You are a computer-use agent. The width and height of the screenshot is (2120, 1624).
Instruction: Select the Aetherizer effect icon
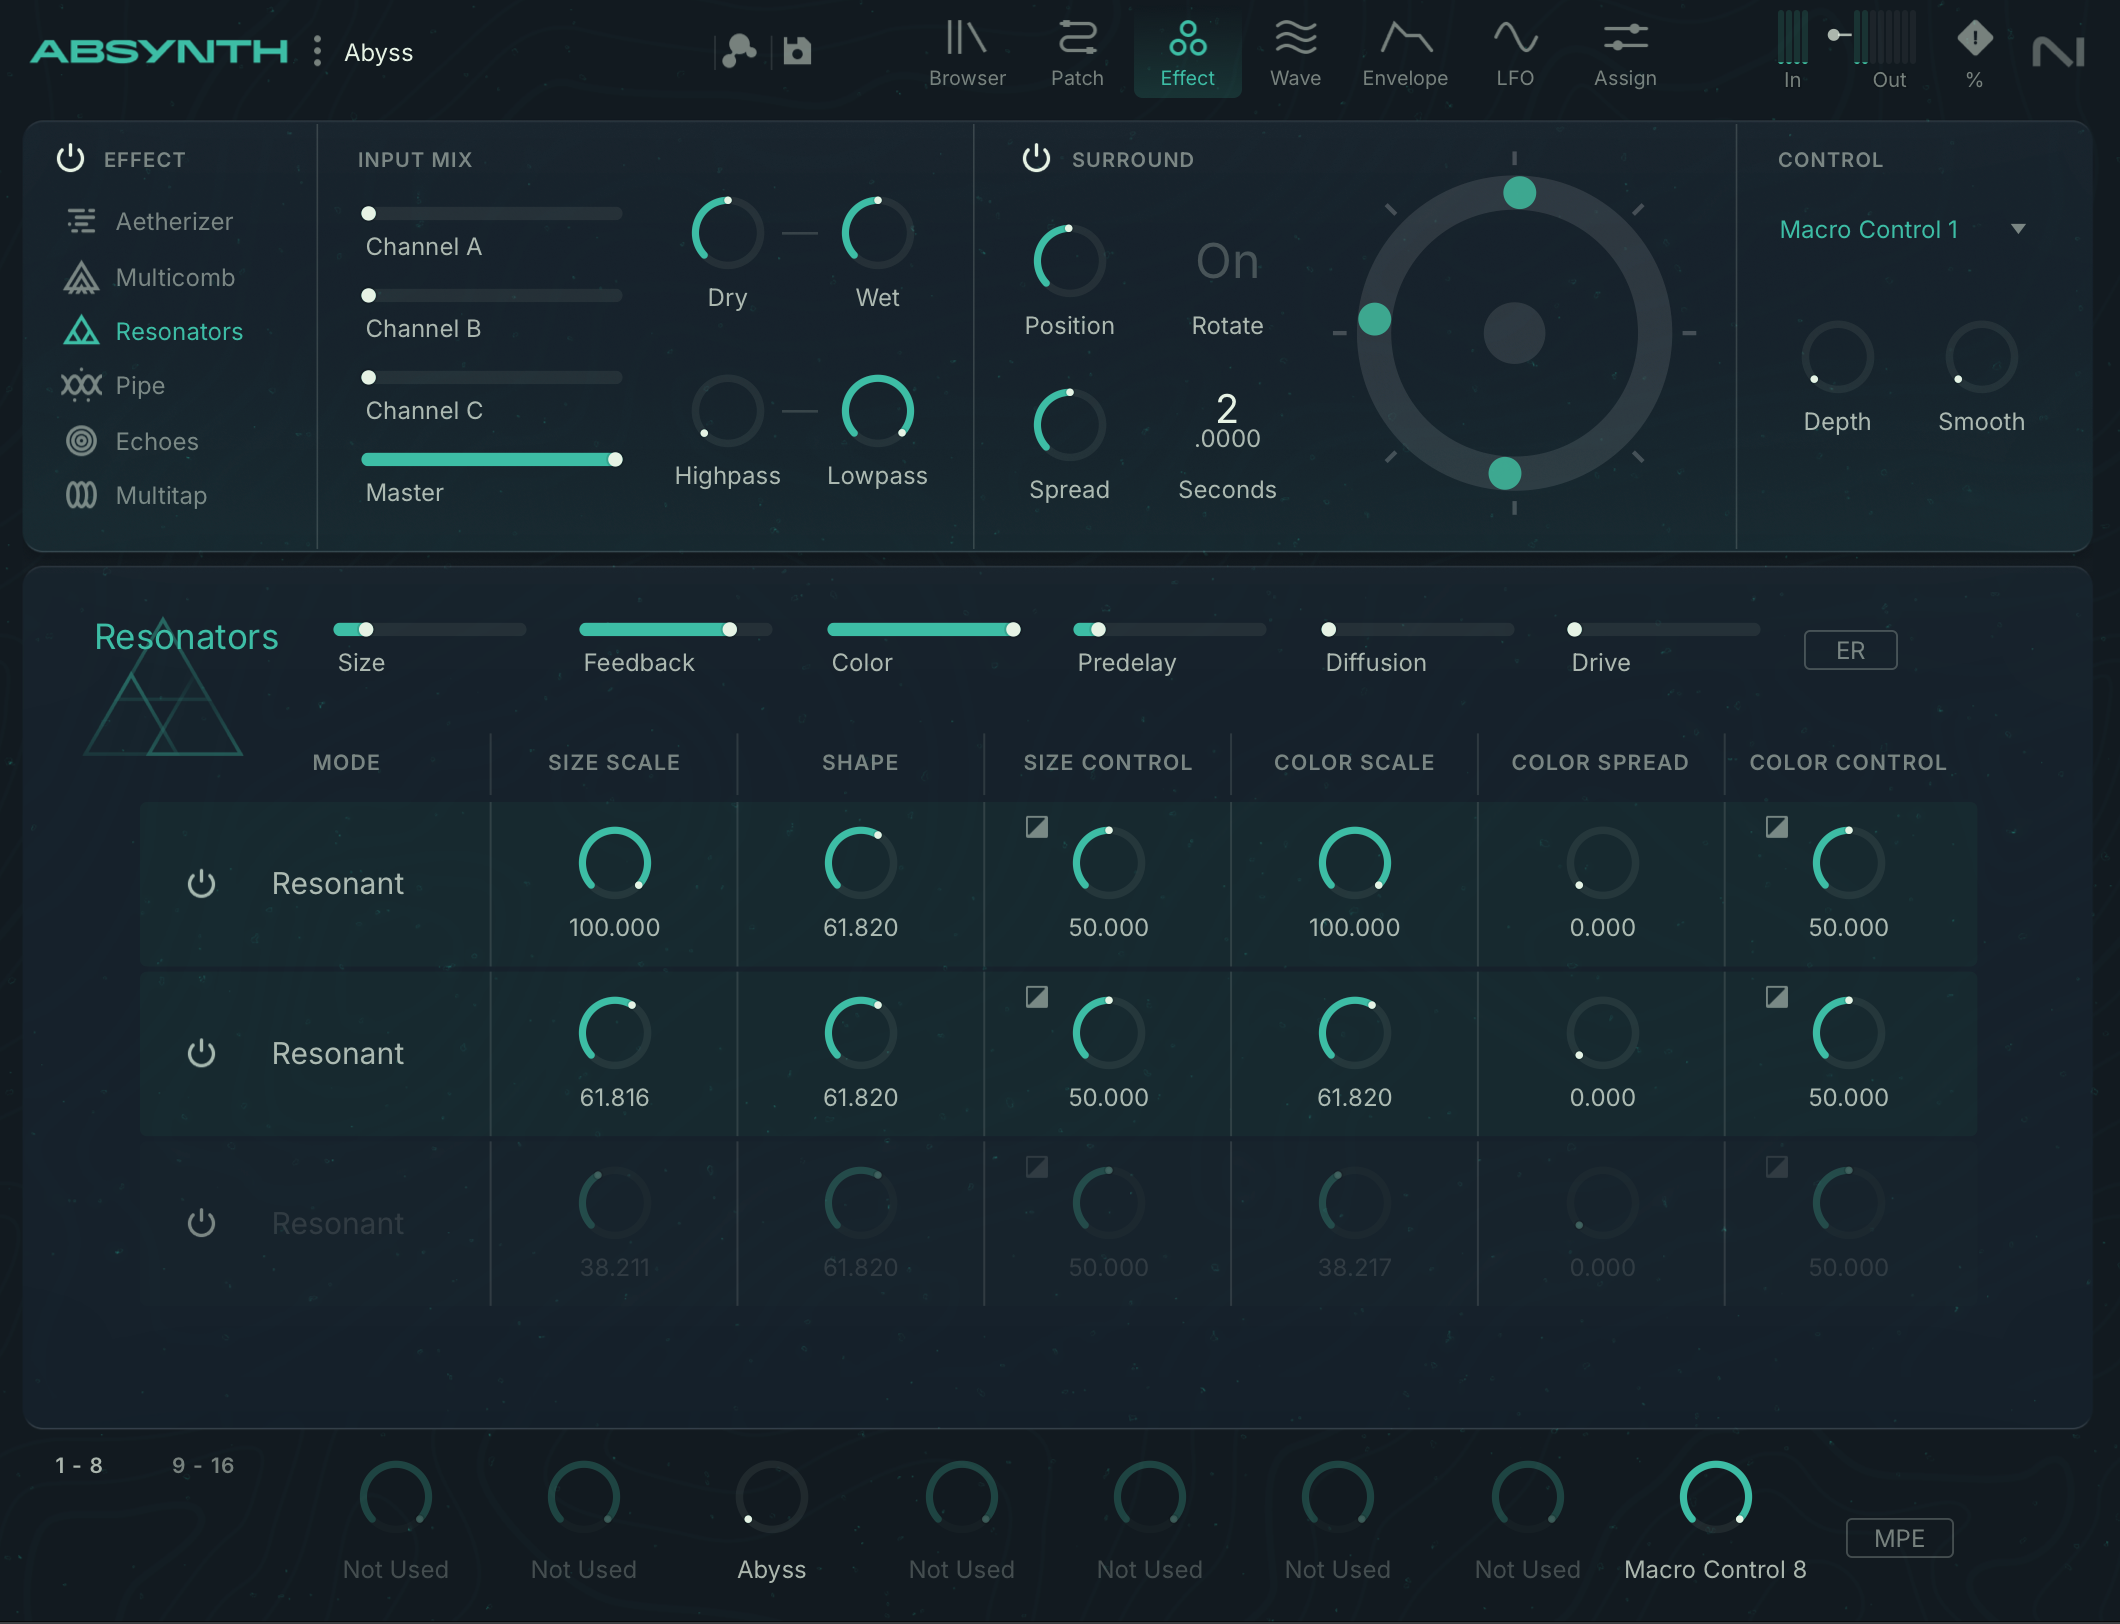[x=81, y=221]
